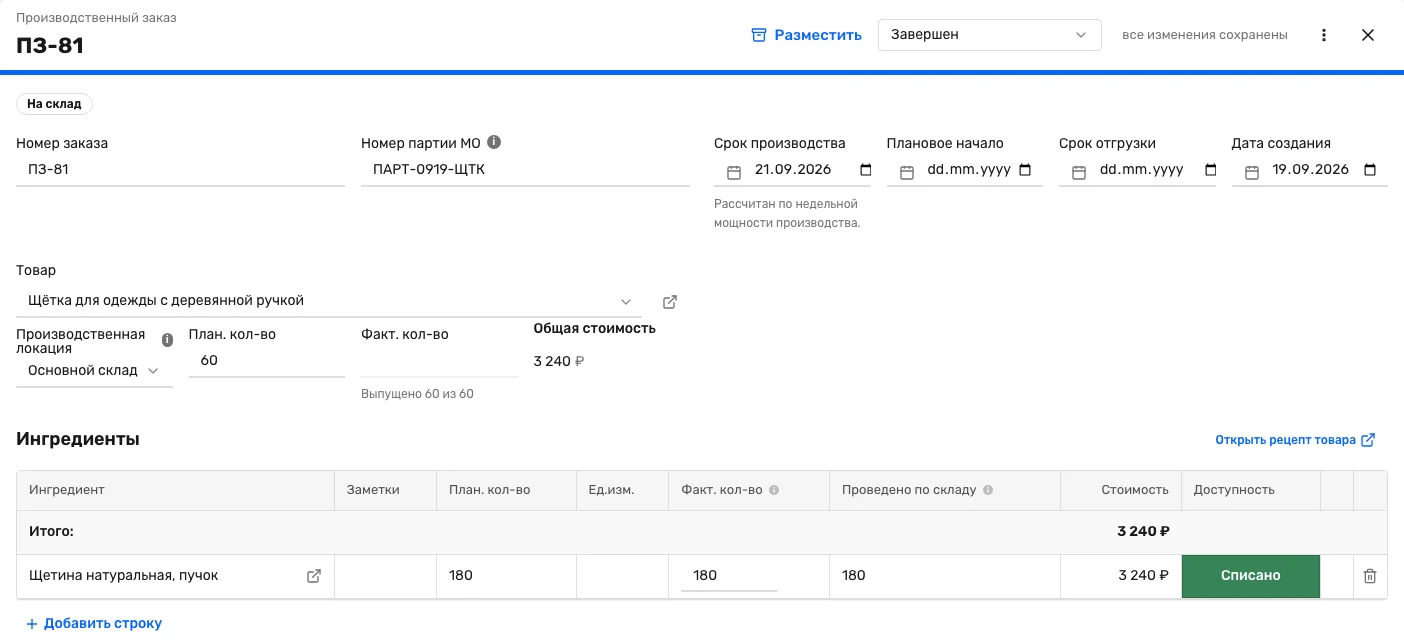
Task: Click the Итого total 3 240 ₽
Action: click(1143, 532)
